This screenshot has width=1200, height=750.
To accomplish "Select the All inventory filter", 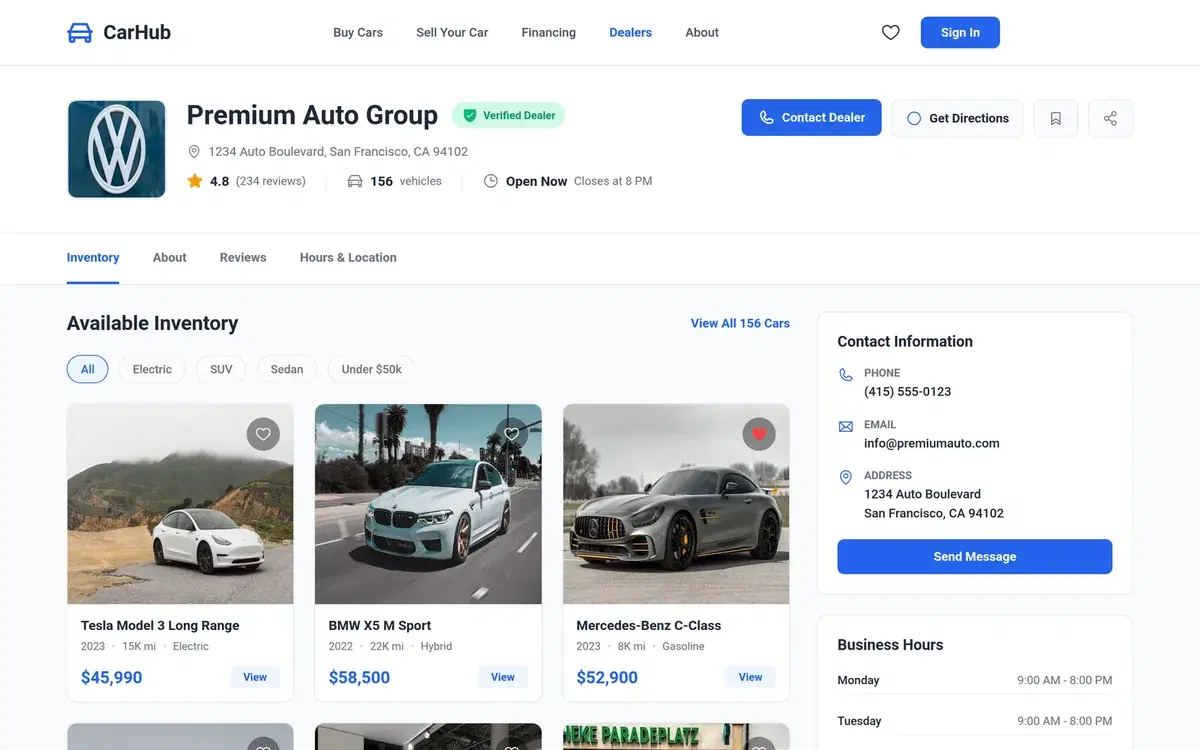I will click(x=88, y=369).
